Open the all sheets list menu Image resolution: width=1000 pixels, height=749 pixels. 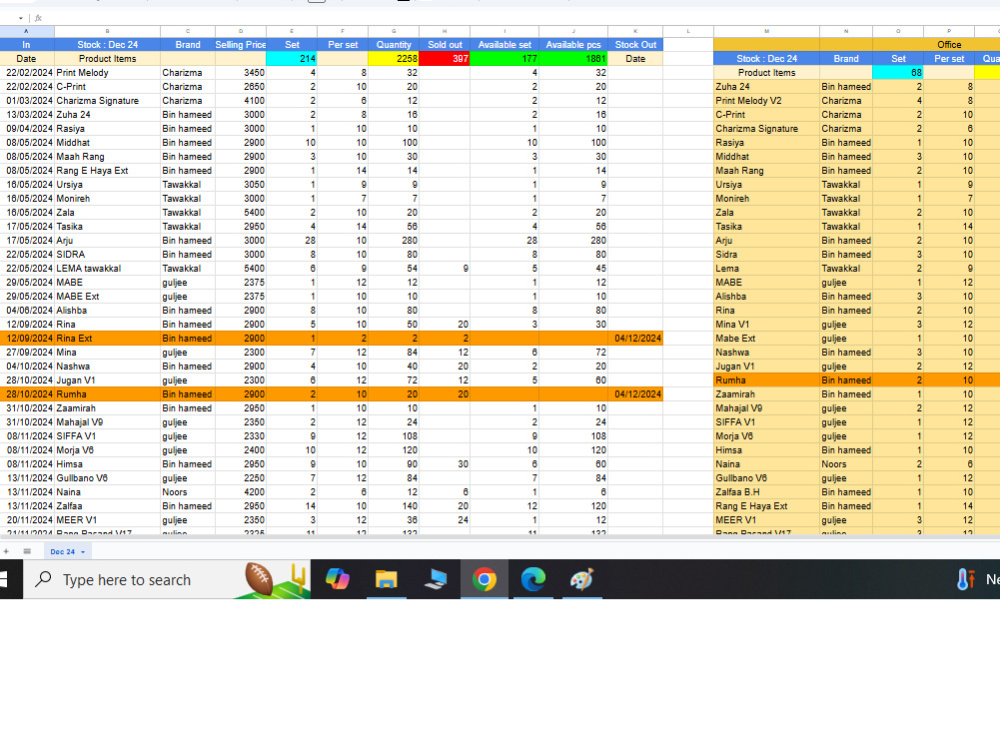(x=27, y=551)
